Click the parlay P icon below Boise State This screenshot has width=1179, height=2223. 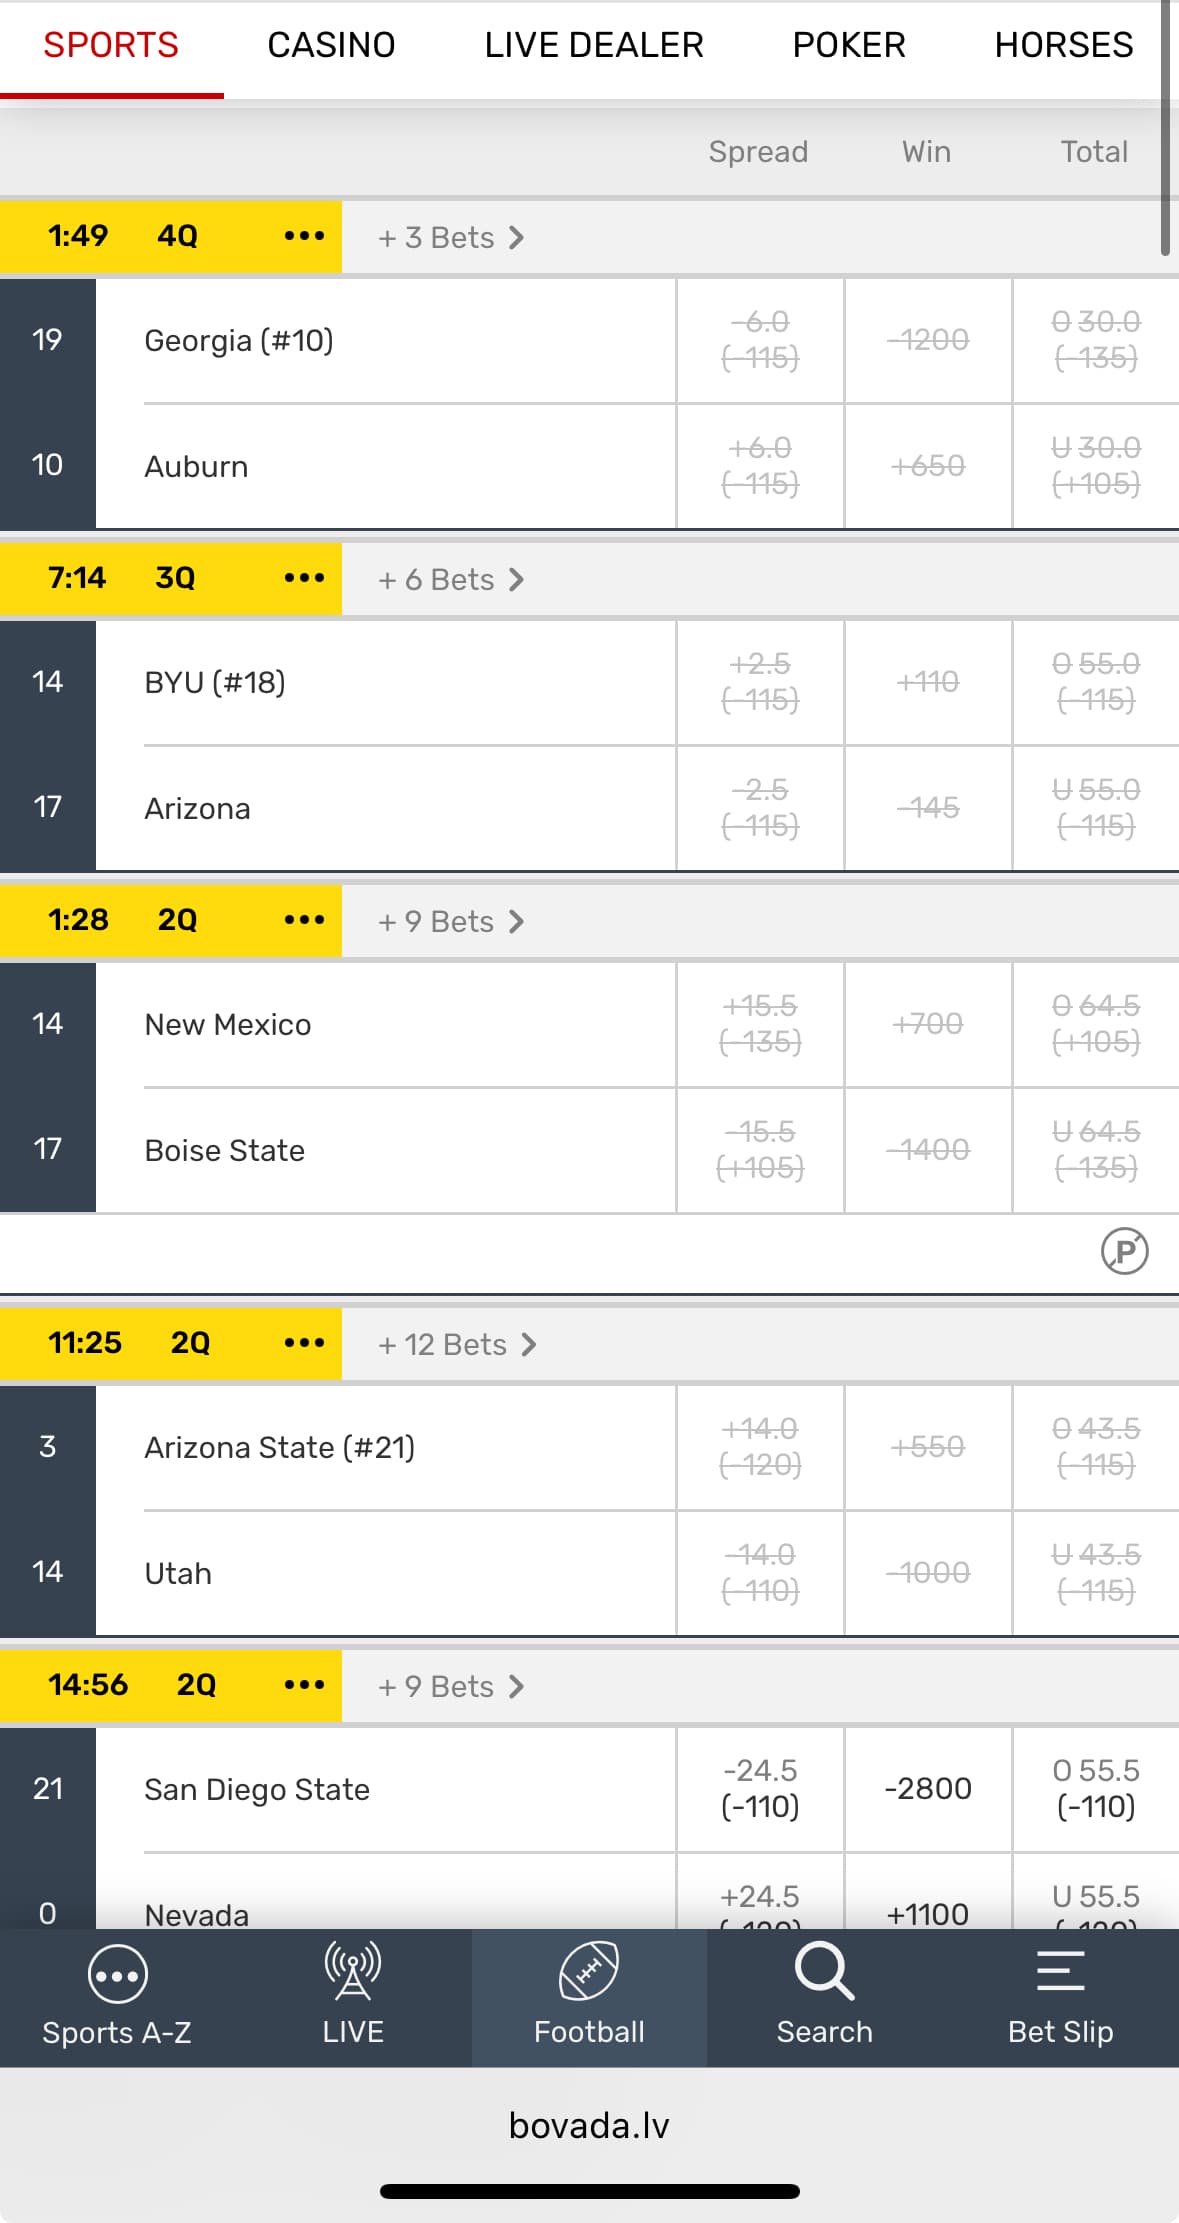coord(1124,1251)
